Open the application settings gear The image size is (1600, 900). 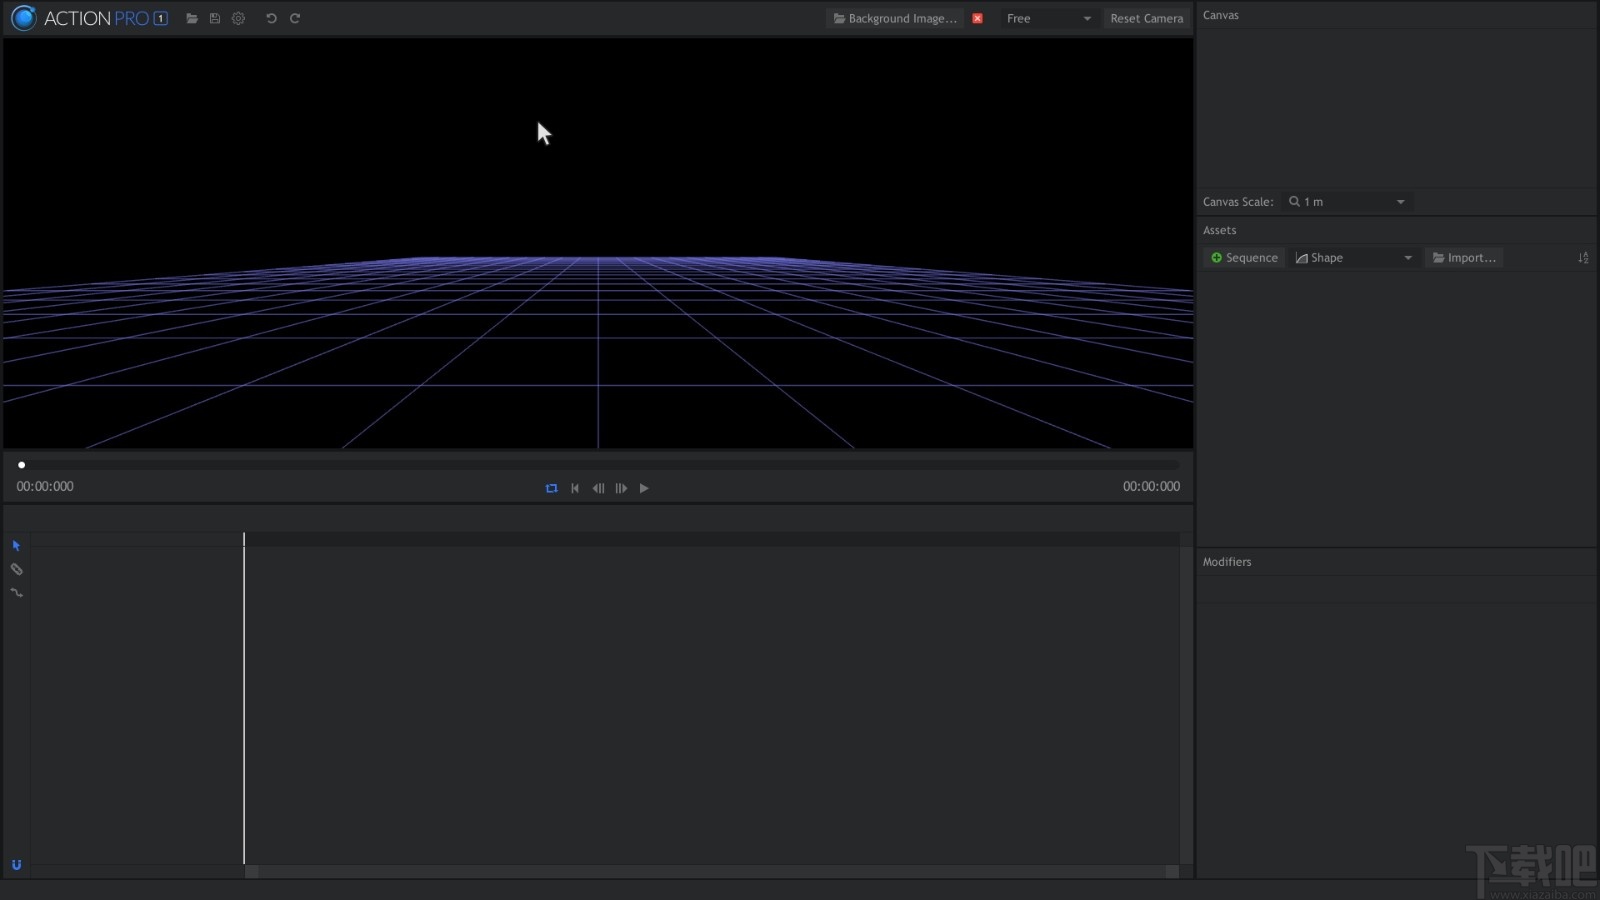pos(238,18)
